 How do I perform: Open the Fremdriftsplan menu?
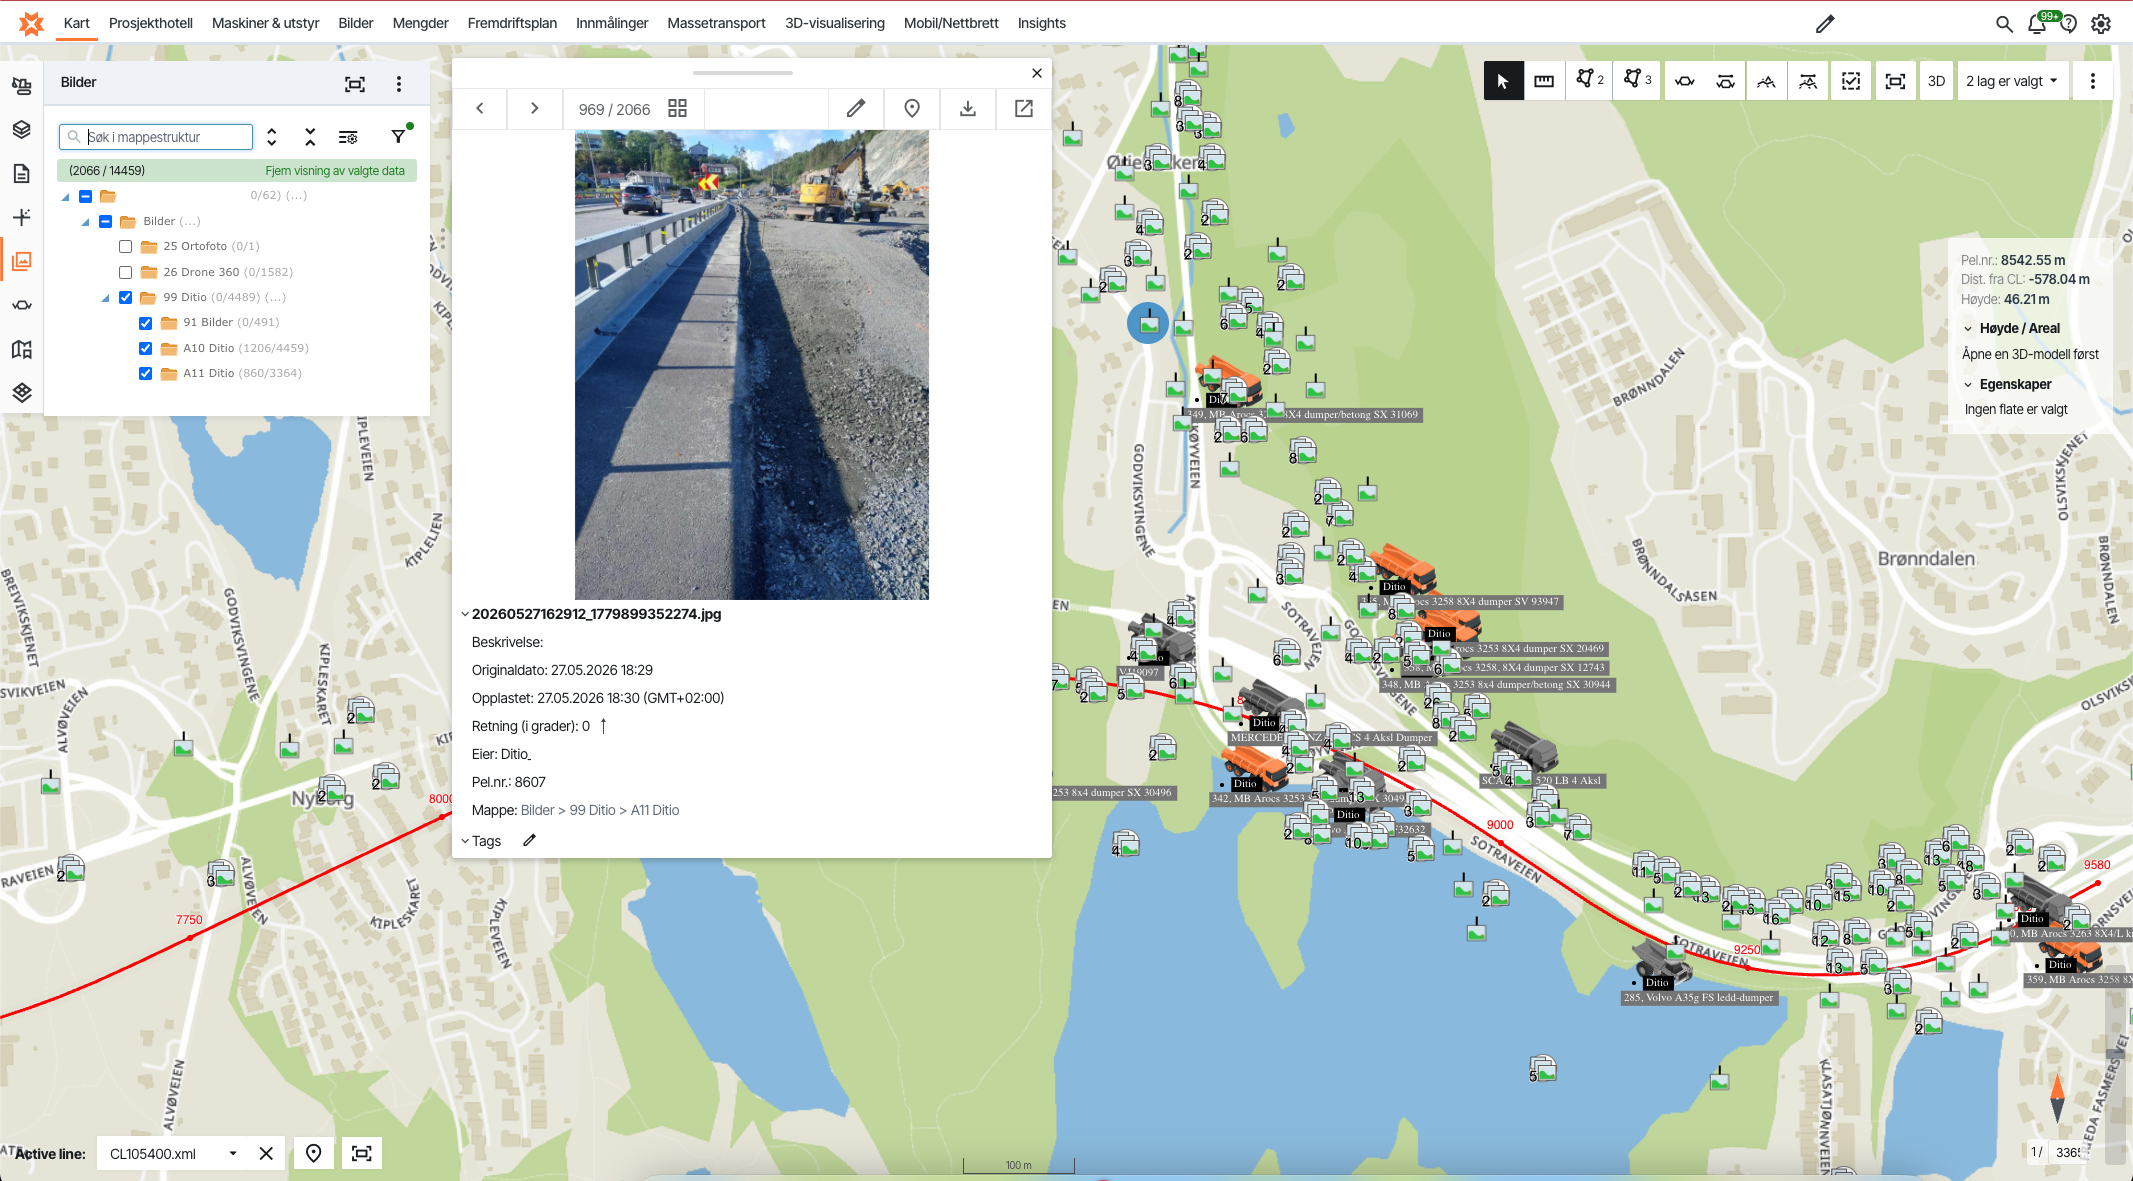point(512,23)
